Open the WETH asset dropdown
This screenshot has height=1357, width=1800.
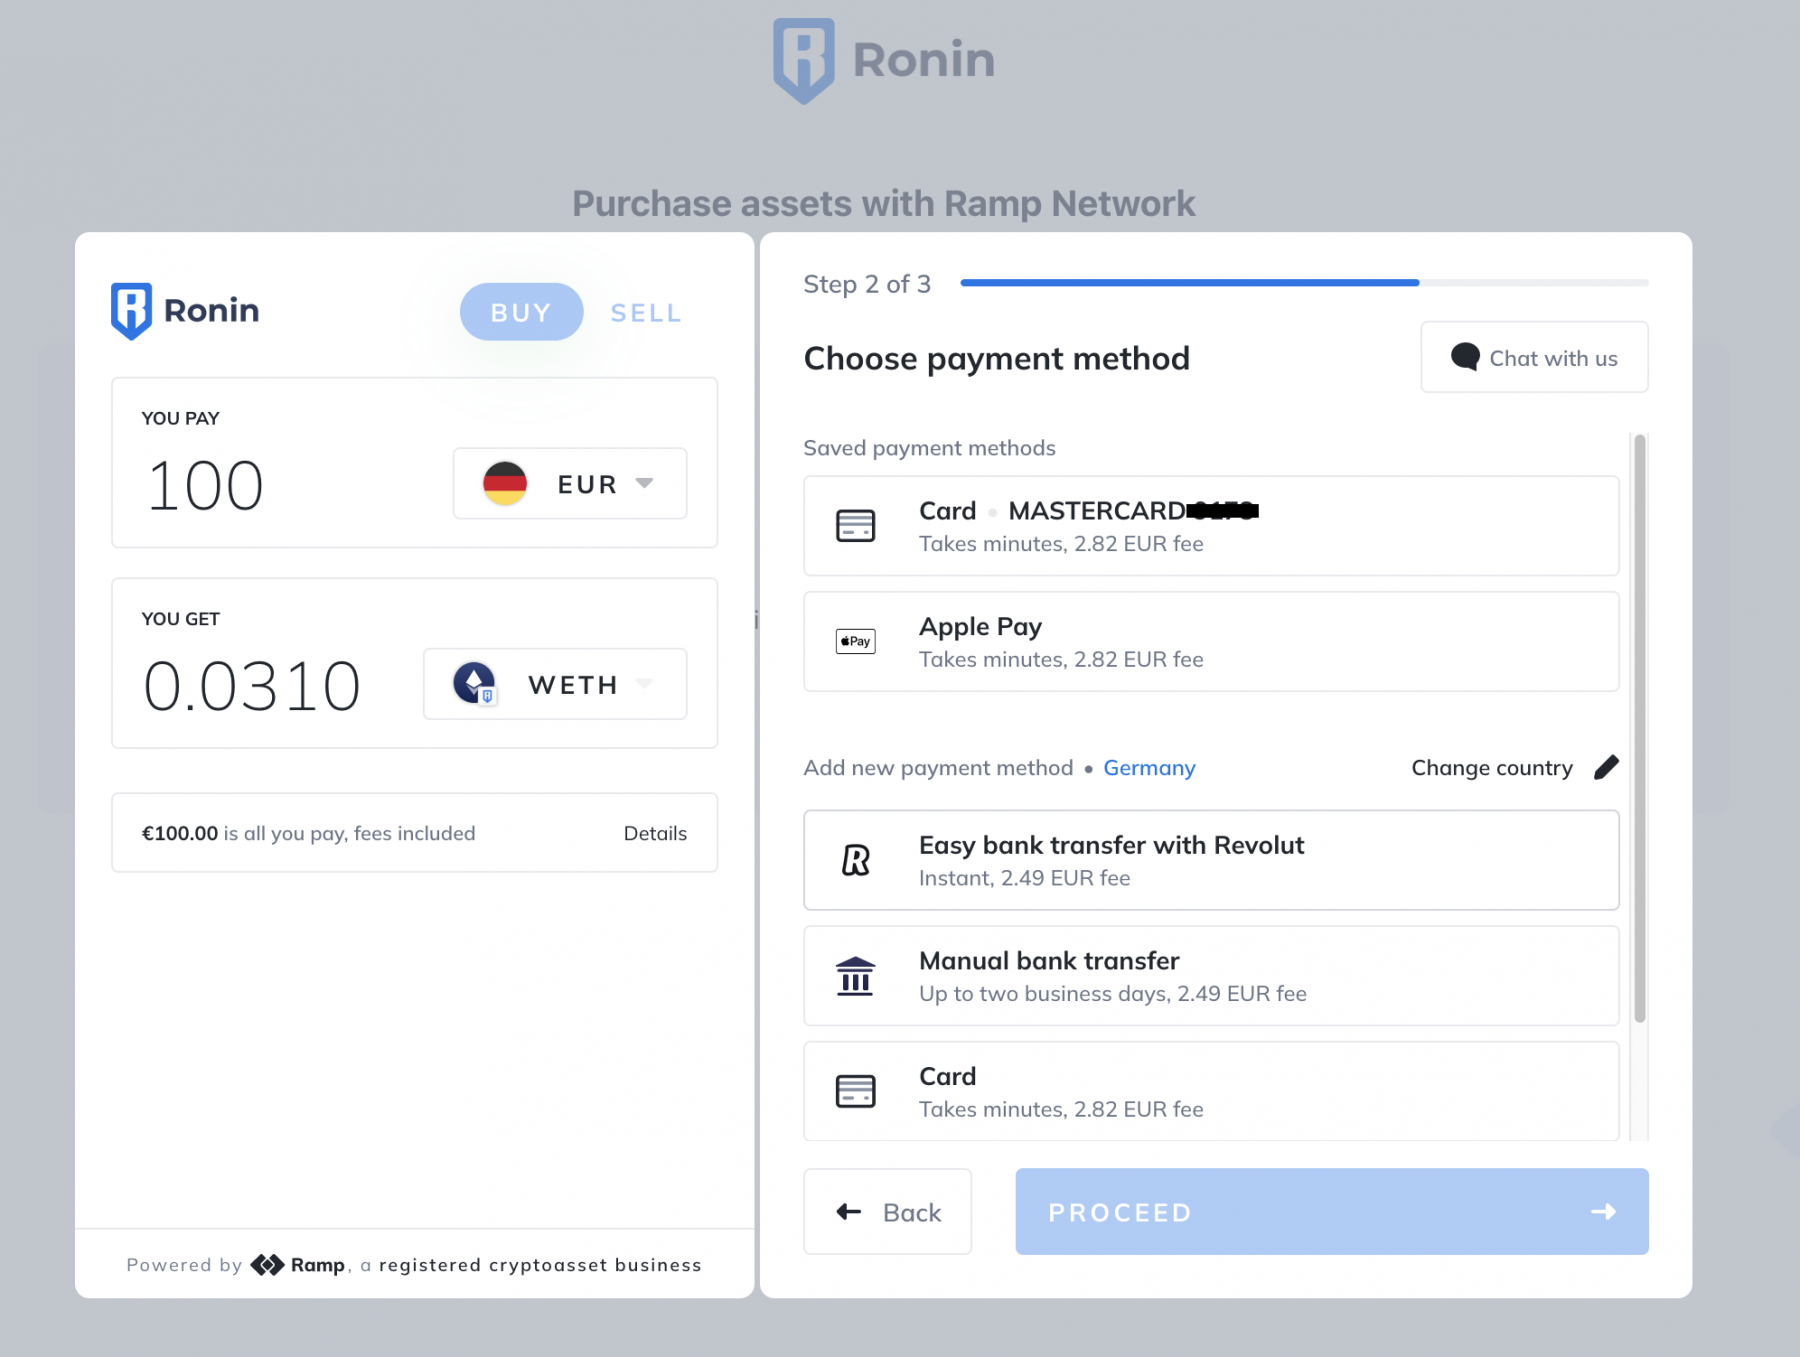pos(555,684)
